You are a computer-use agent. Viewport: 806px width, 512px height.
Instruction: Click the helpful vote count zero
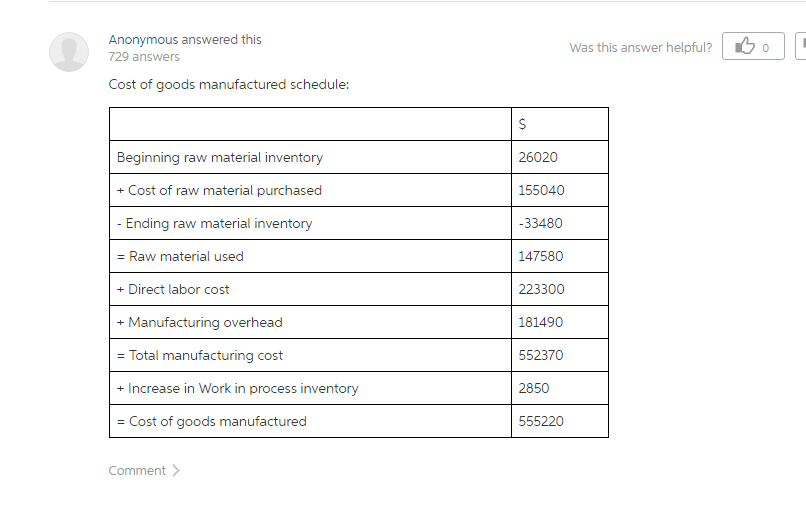(x=765, y=48)
